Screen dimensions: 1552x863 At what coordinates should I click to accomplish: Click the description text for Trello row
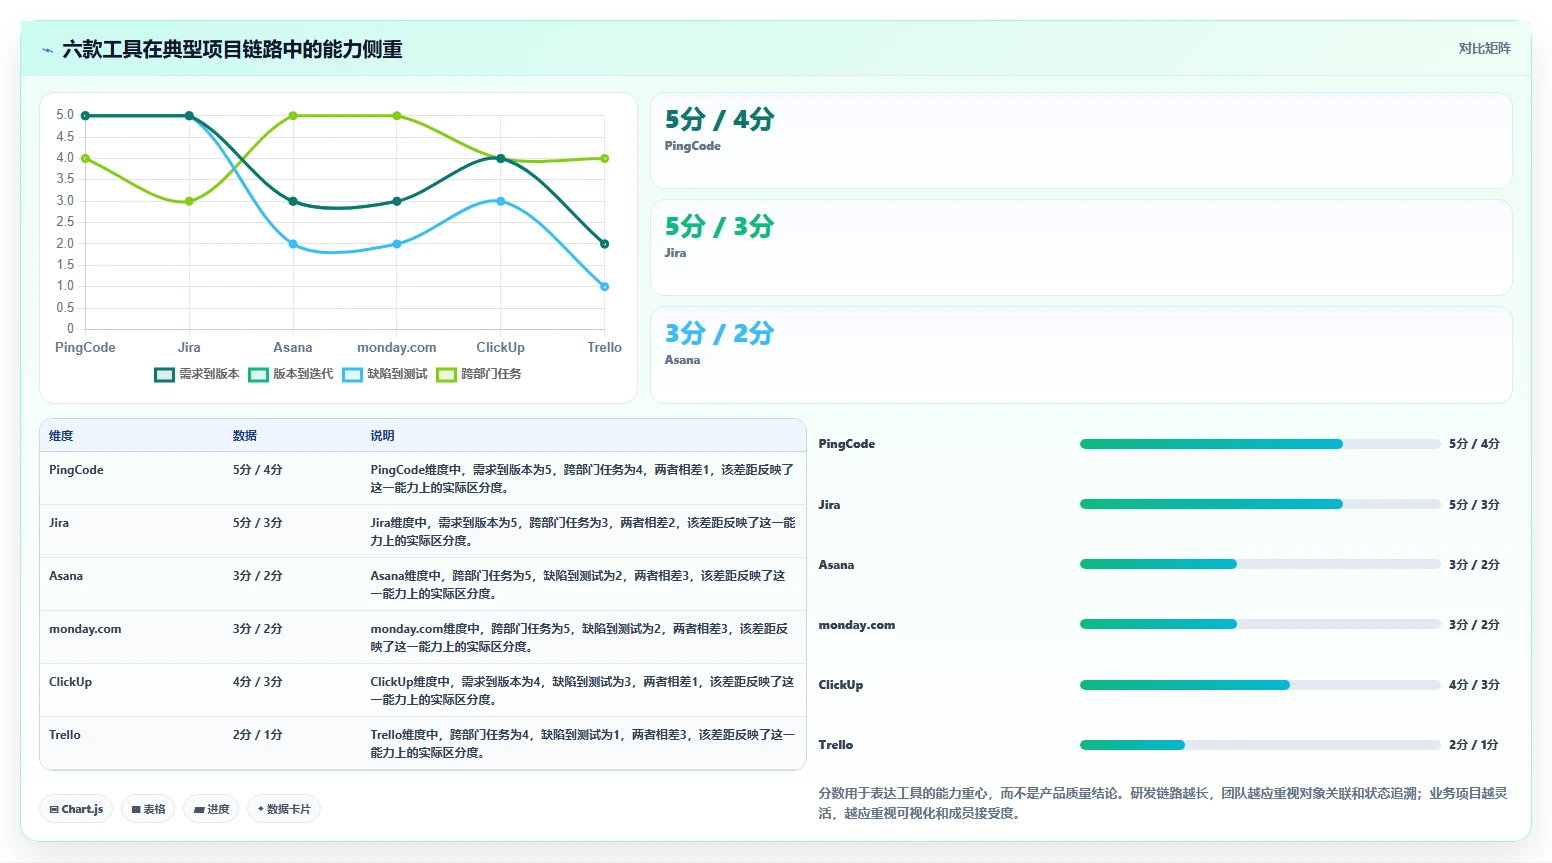[x=583, y=743]
